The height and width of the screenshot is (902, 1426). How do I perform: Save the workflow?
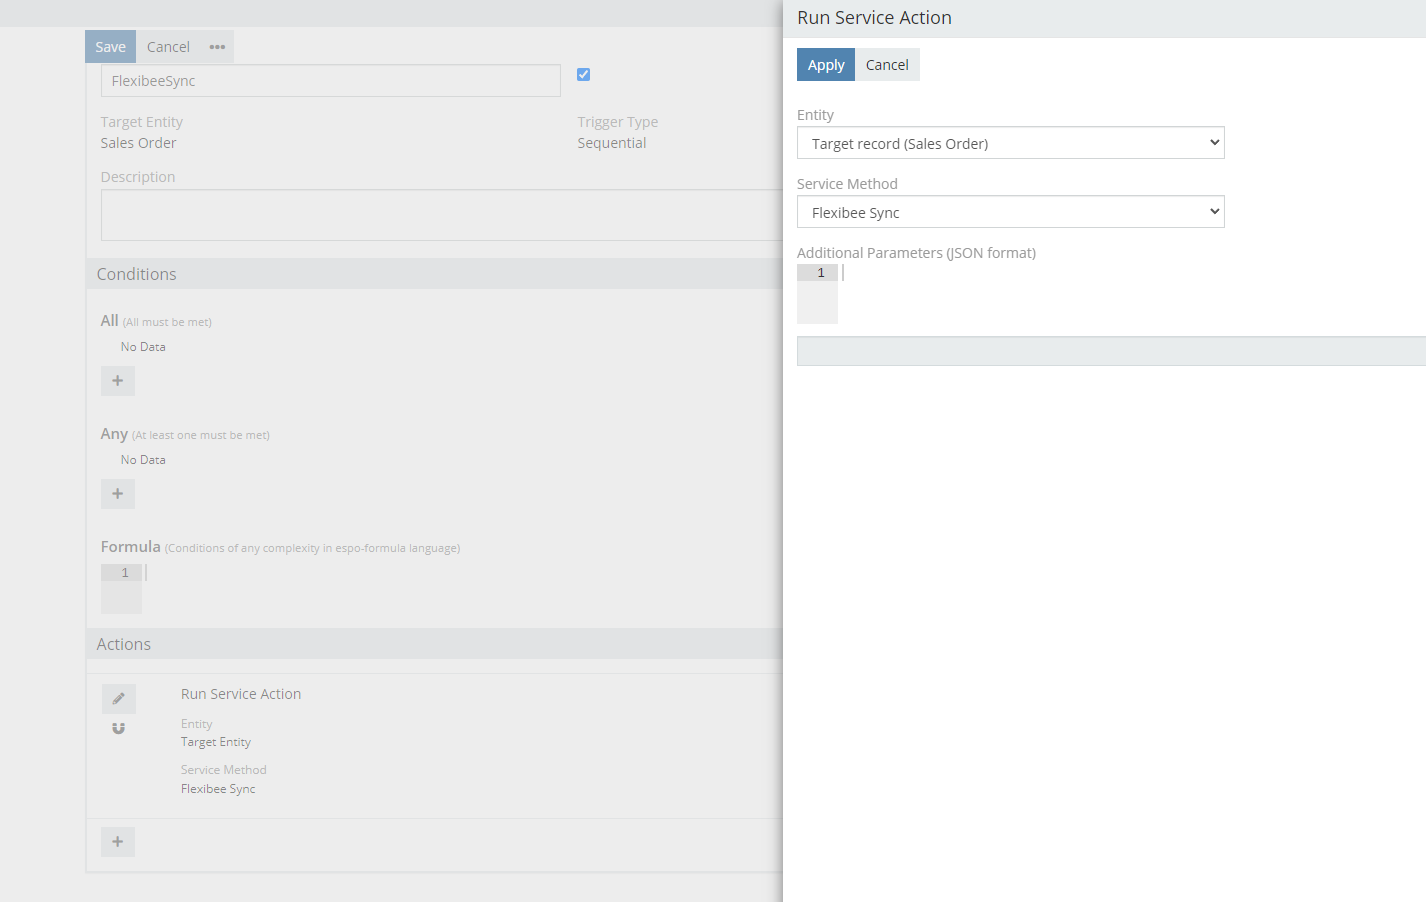110,47
